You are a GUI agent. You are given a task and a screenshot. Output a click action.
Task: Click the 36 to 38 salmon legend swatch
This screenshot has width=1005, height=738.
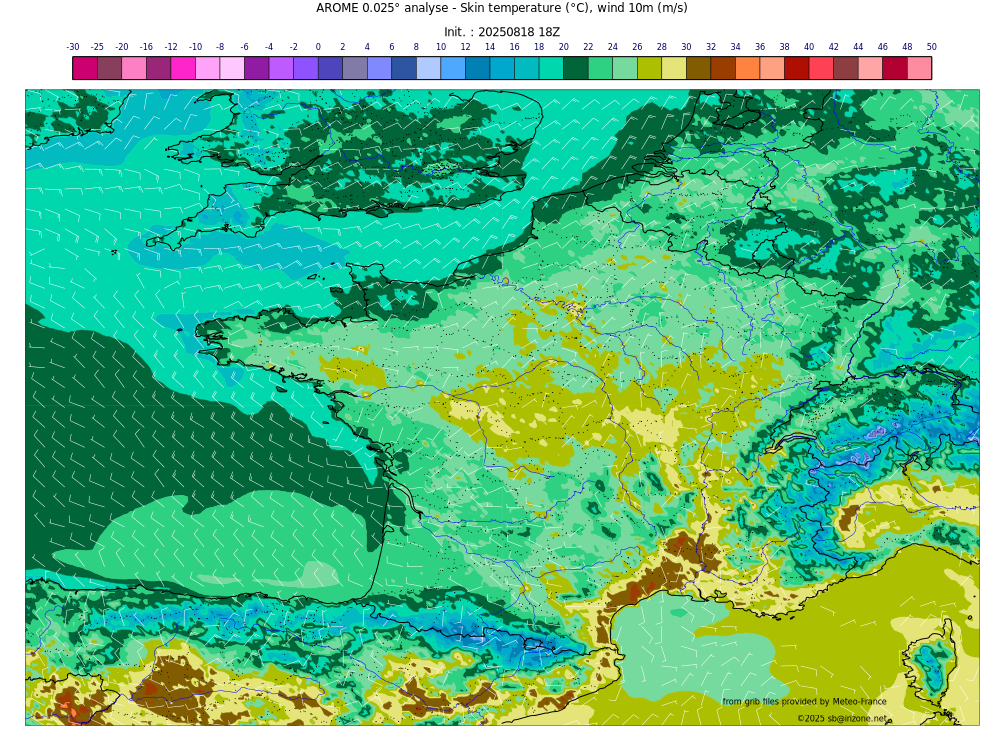(772, 68)
